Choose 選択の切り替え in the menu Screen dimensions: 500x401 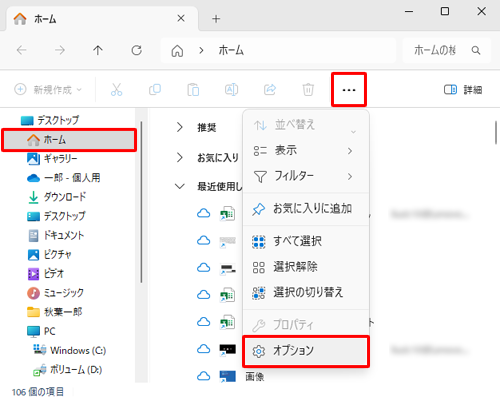[x=306, y=292]
